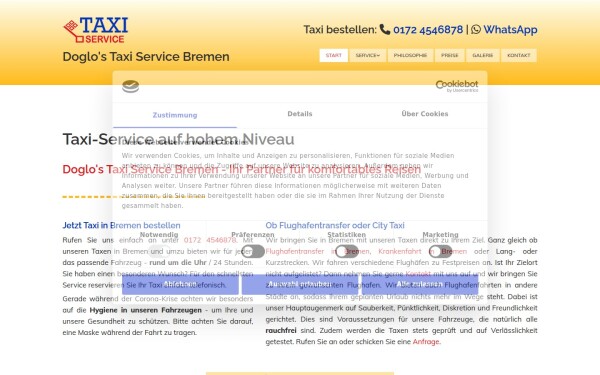This screenshot has height=375, width=600.
Task: Enable the Präferenzen cookie switch
Action: [x=253, y=251]
